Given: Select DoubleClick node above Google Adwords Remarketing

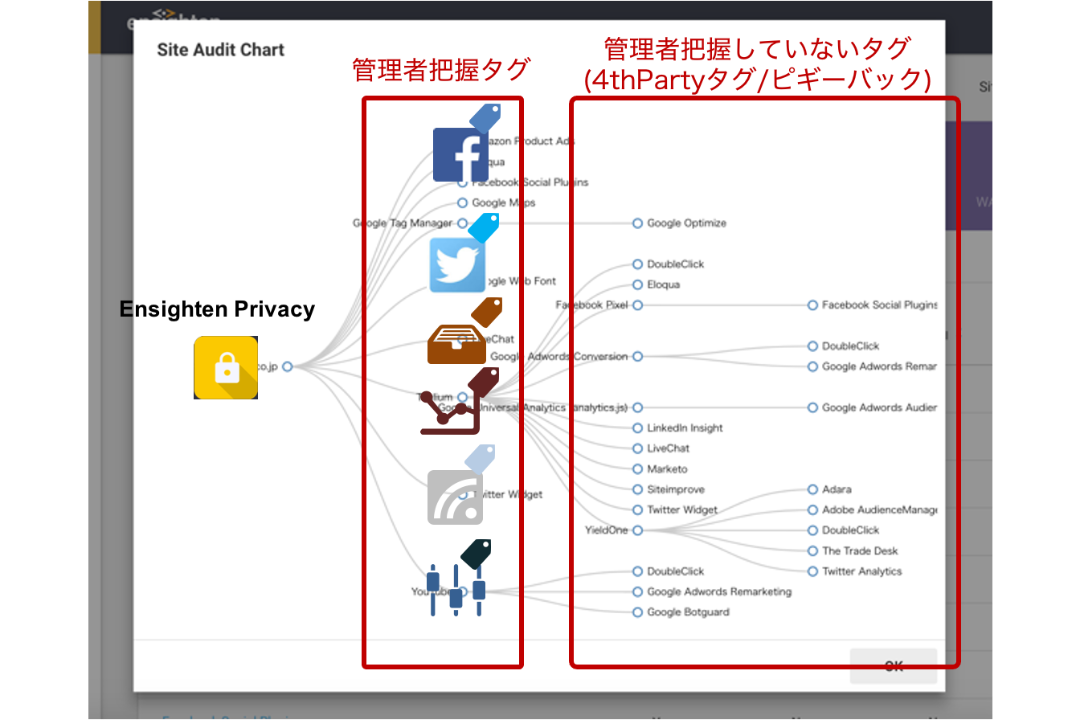Looking at the screenshot, I should [x=637, y=571].
